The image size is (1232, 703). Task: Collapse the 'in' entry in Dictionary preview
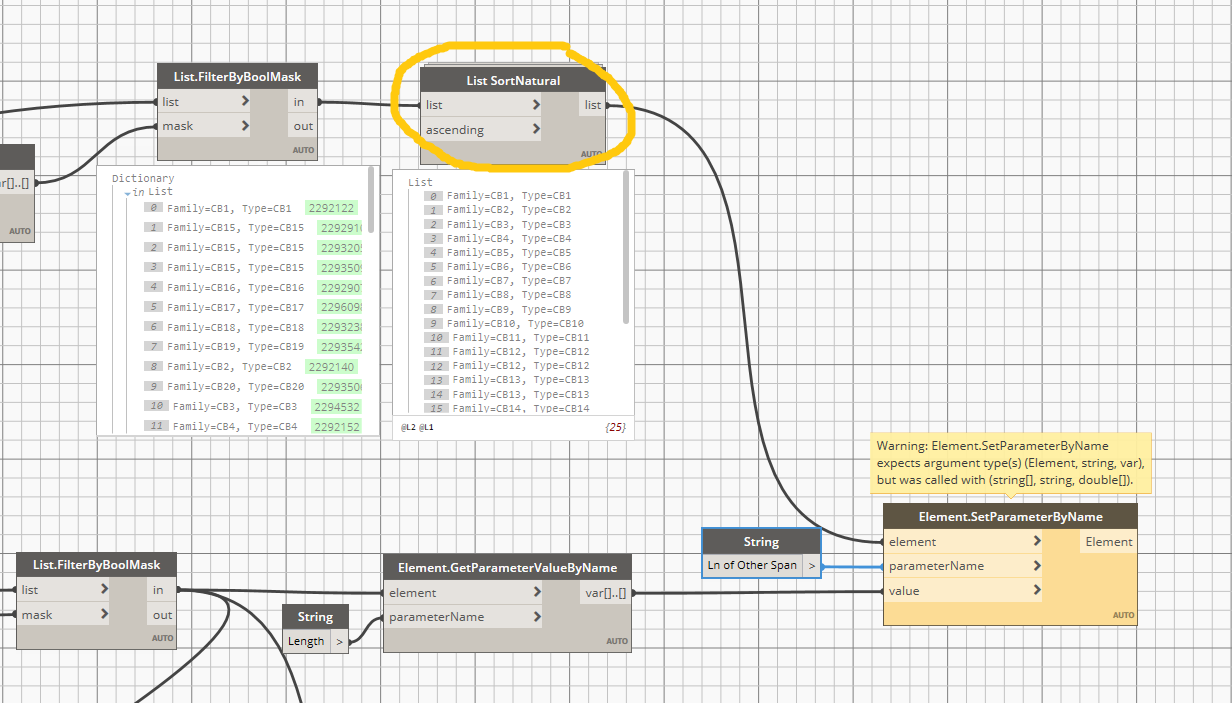point(127,192)
